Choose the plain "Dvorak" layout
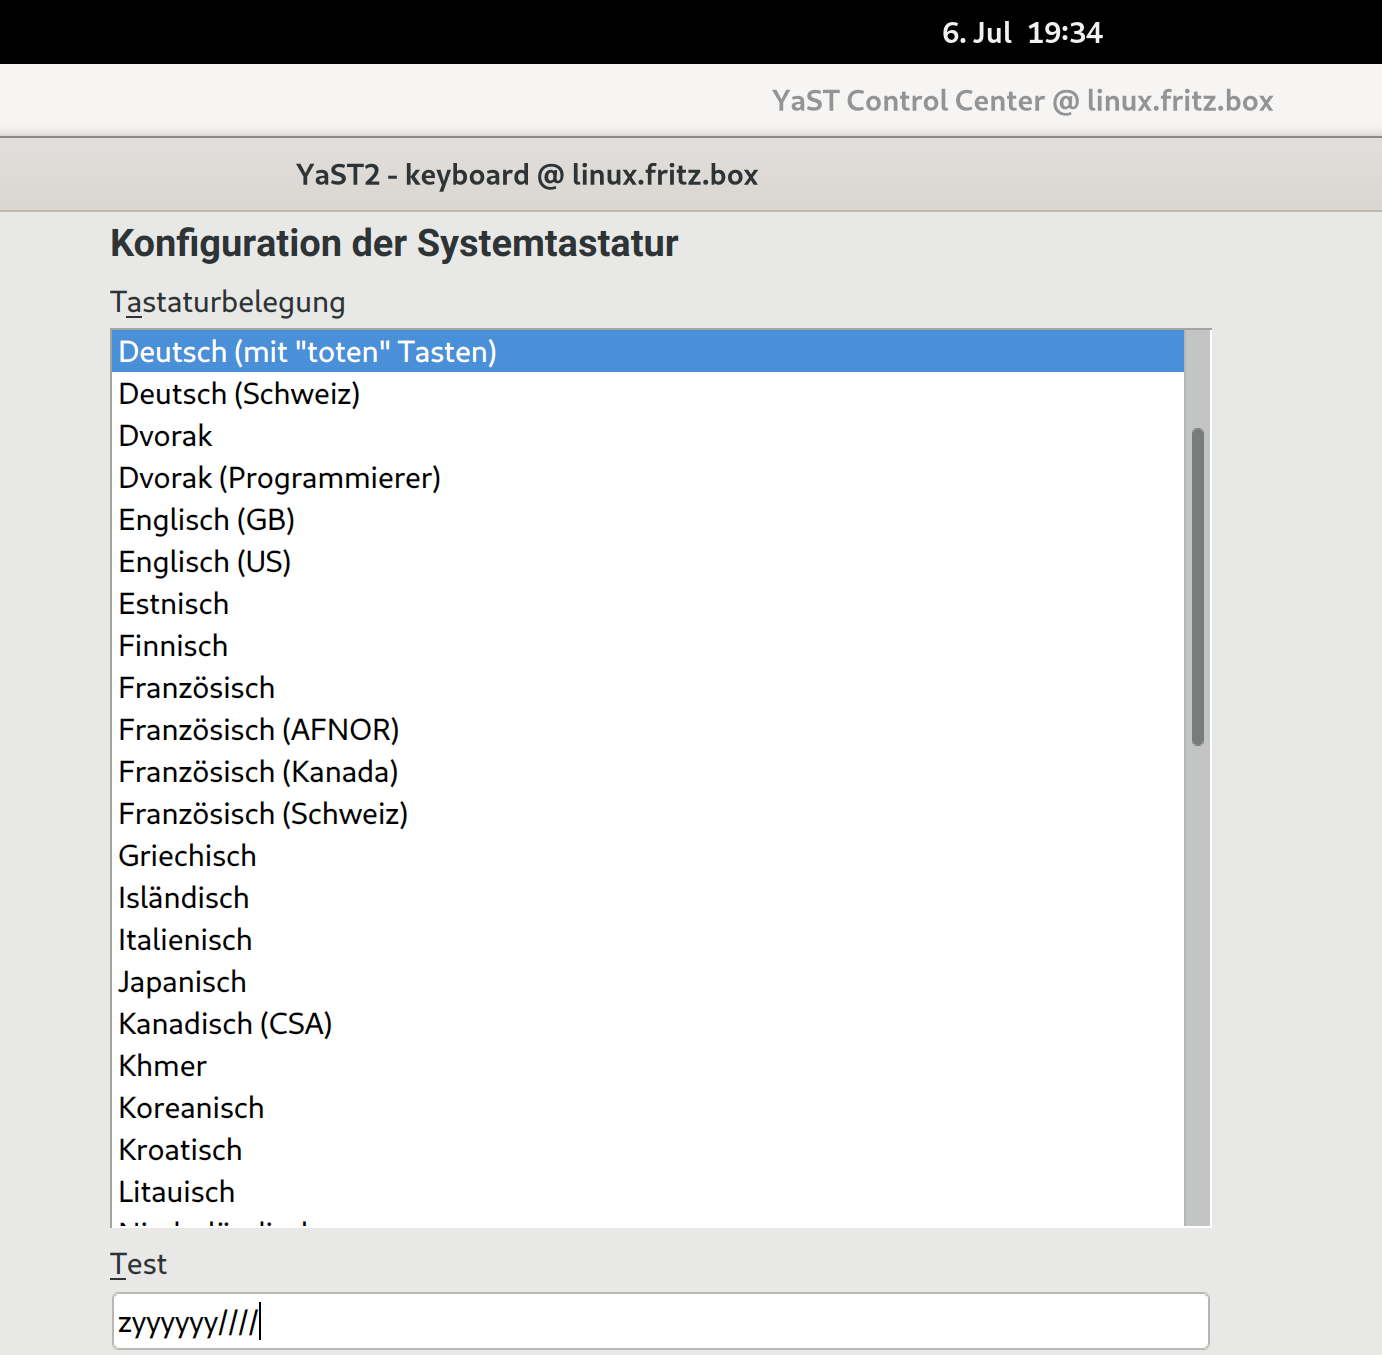 tap(648, 436)
